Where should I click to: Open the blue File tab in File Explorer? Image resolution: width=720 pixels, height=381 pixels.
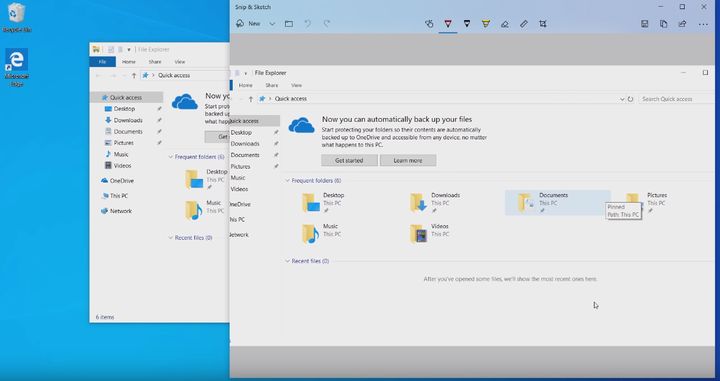coord(102,62)
